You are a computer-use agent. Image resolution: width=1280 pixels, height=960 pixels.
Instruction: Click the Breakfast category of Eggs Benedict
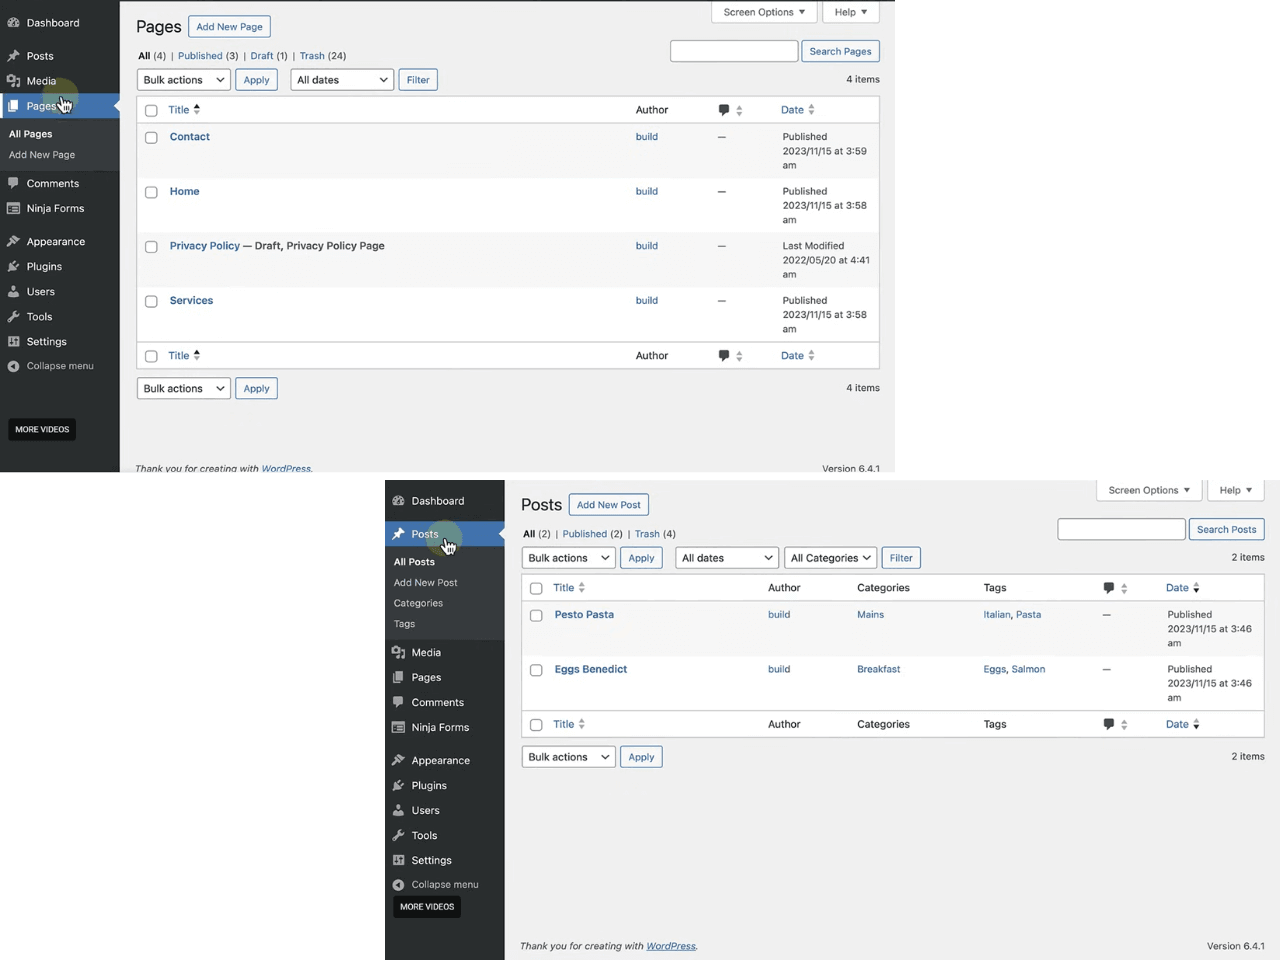878,669
